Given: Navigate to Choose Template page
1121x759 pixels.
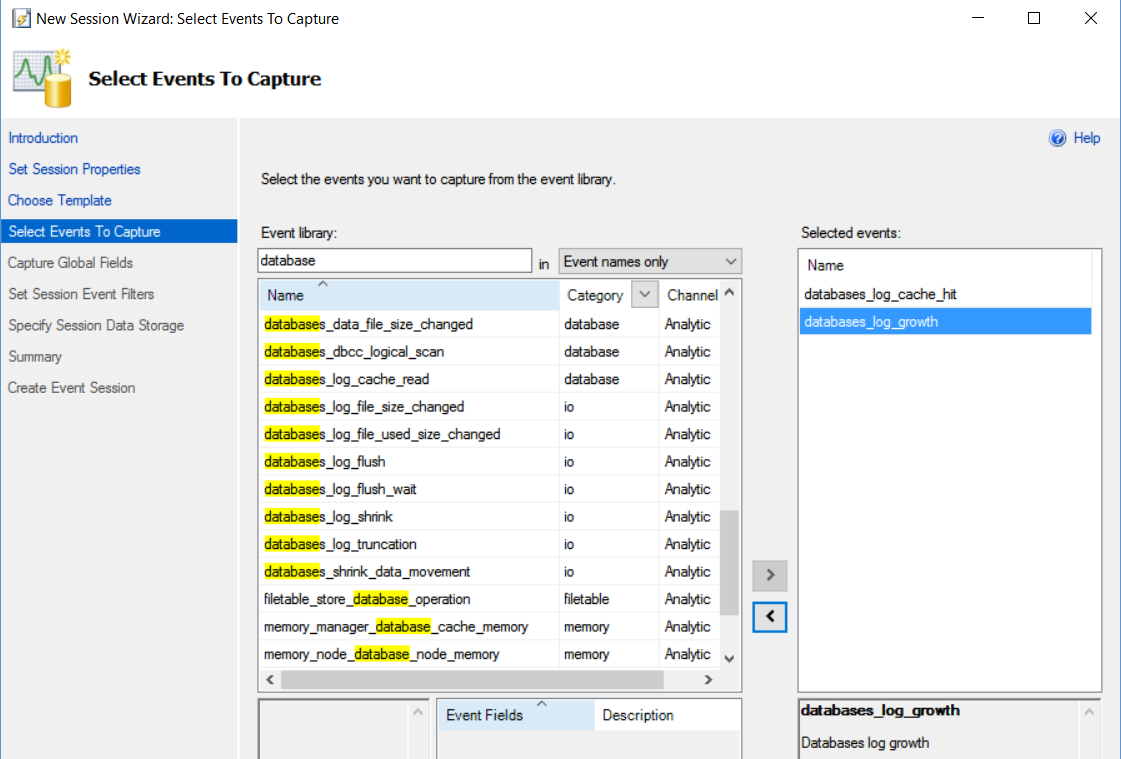Looking at the screenshot, I should point(60,200).
